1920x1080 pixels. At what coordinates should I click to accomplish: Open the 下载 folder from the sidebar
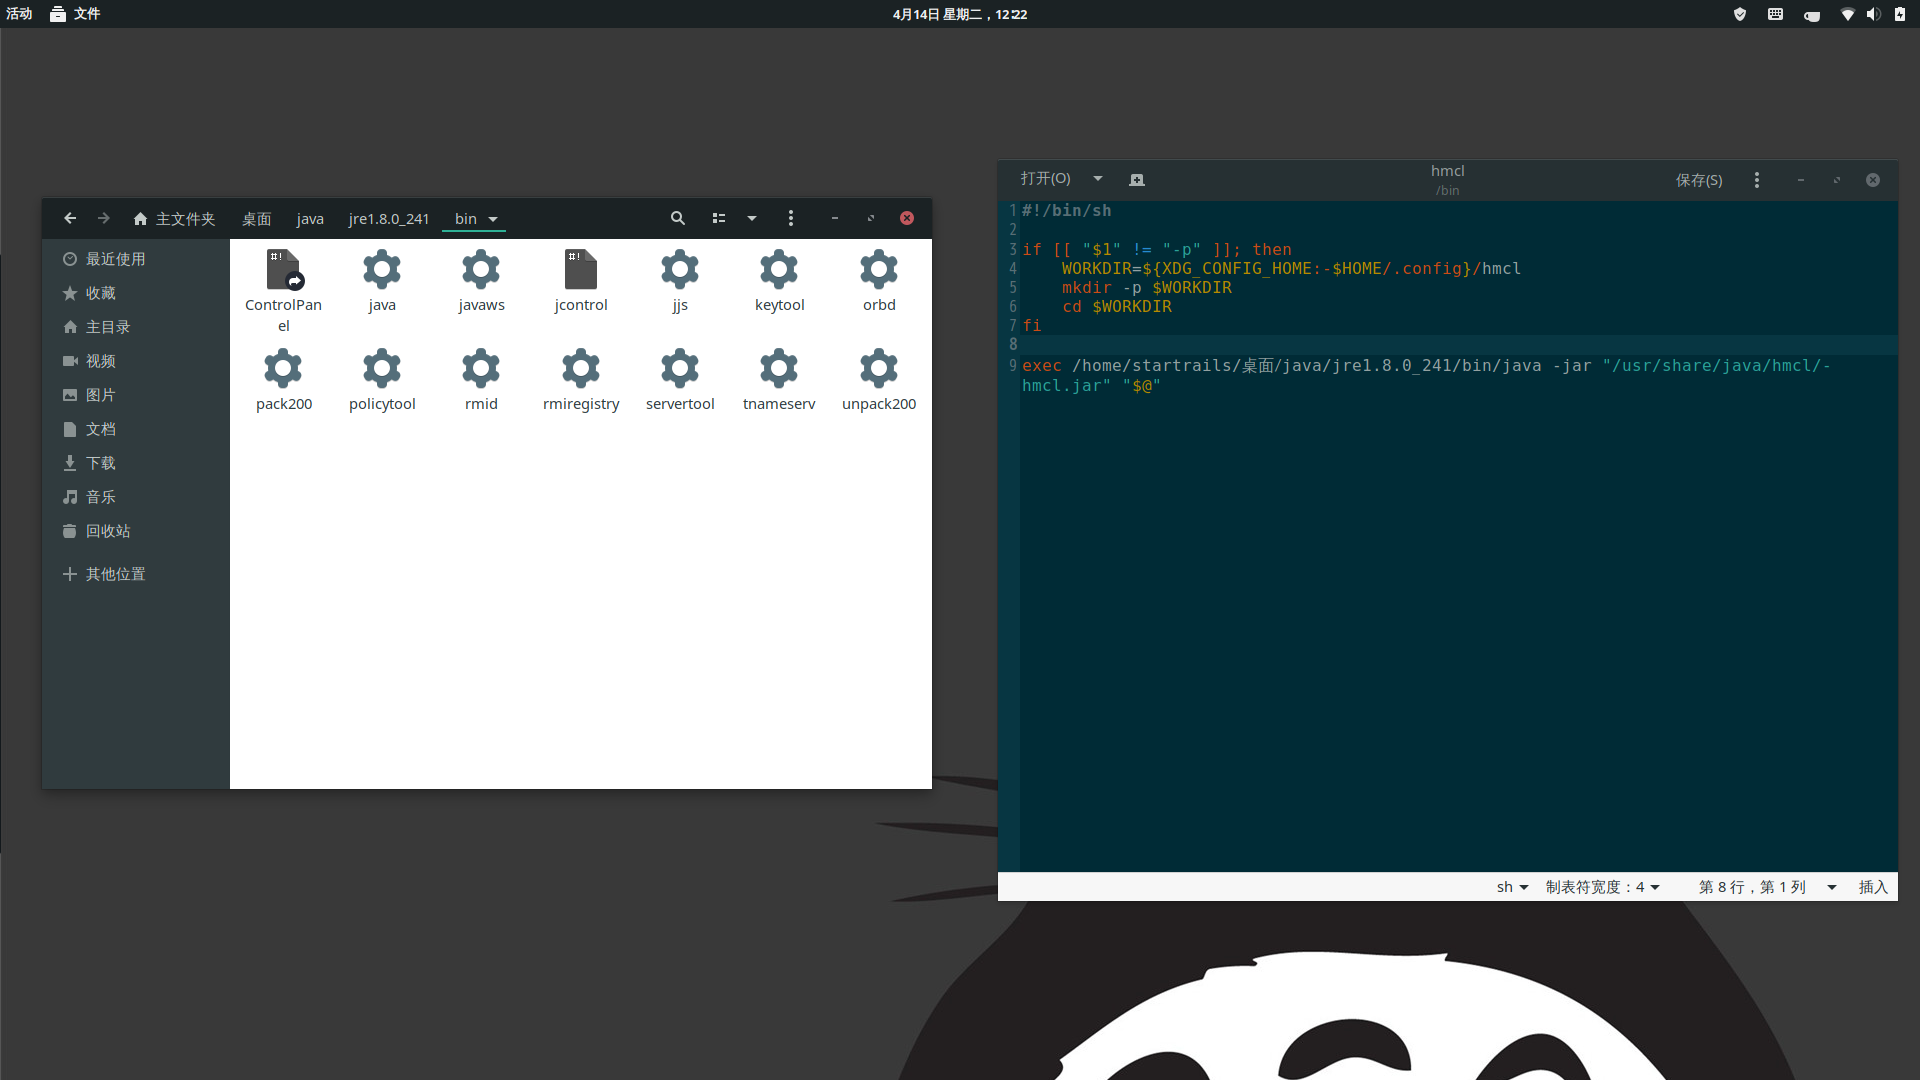(x=100, y=462)
